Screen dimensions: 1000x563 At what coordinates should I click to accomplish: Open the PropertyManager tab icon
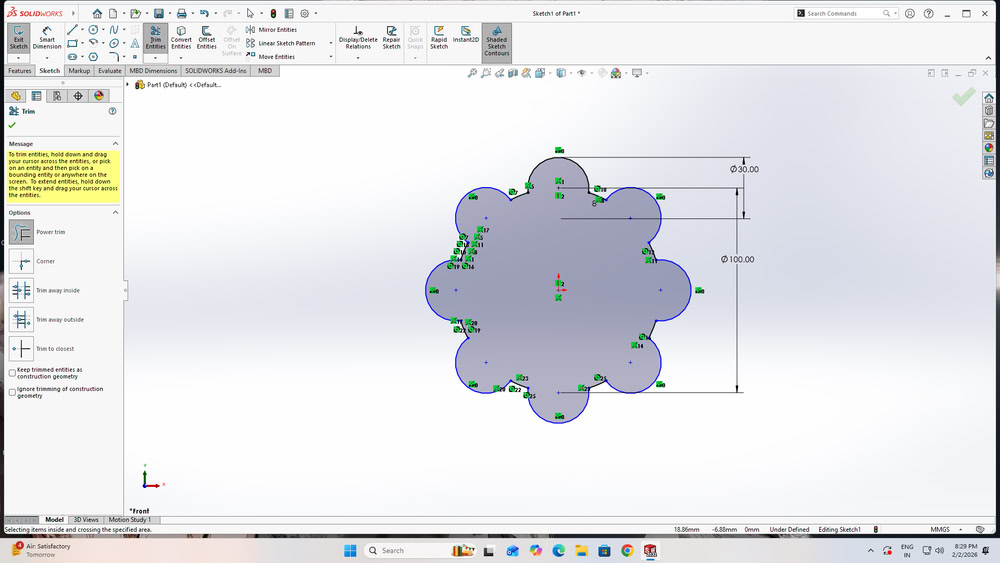click(36, 96)
